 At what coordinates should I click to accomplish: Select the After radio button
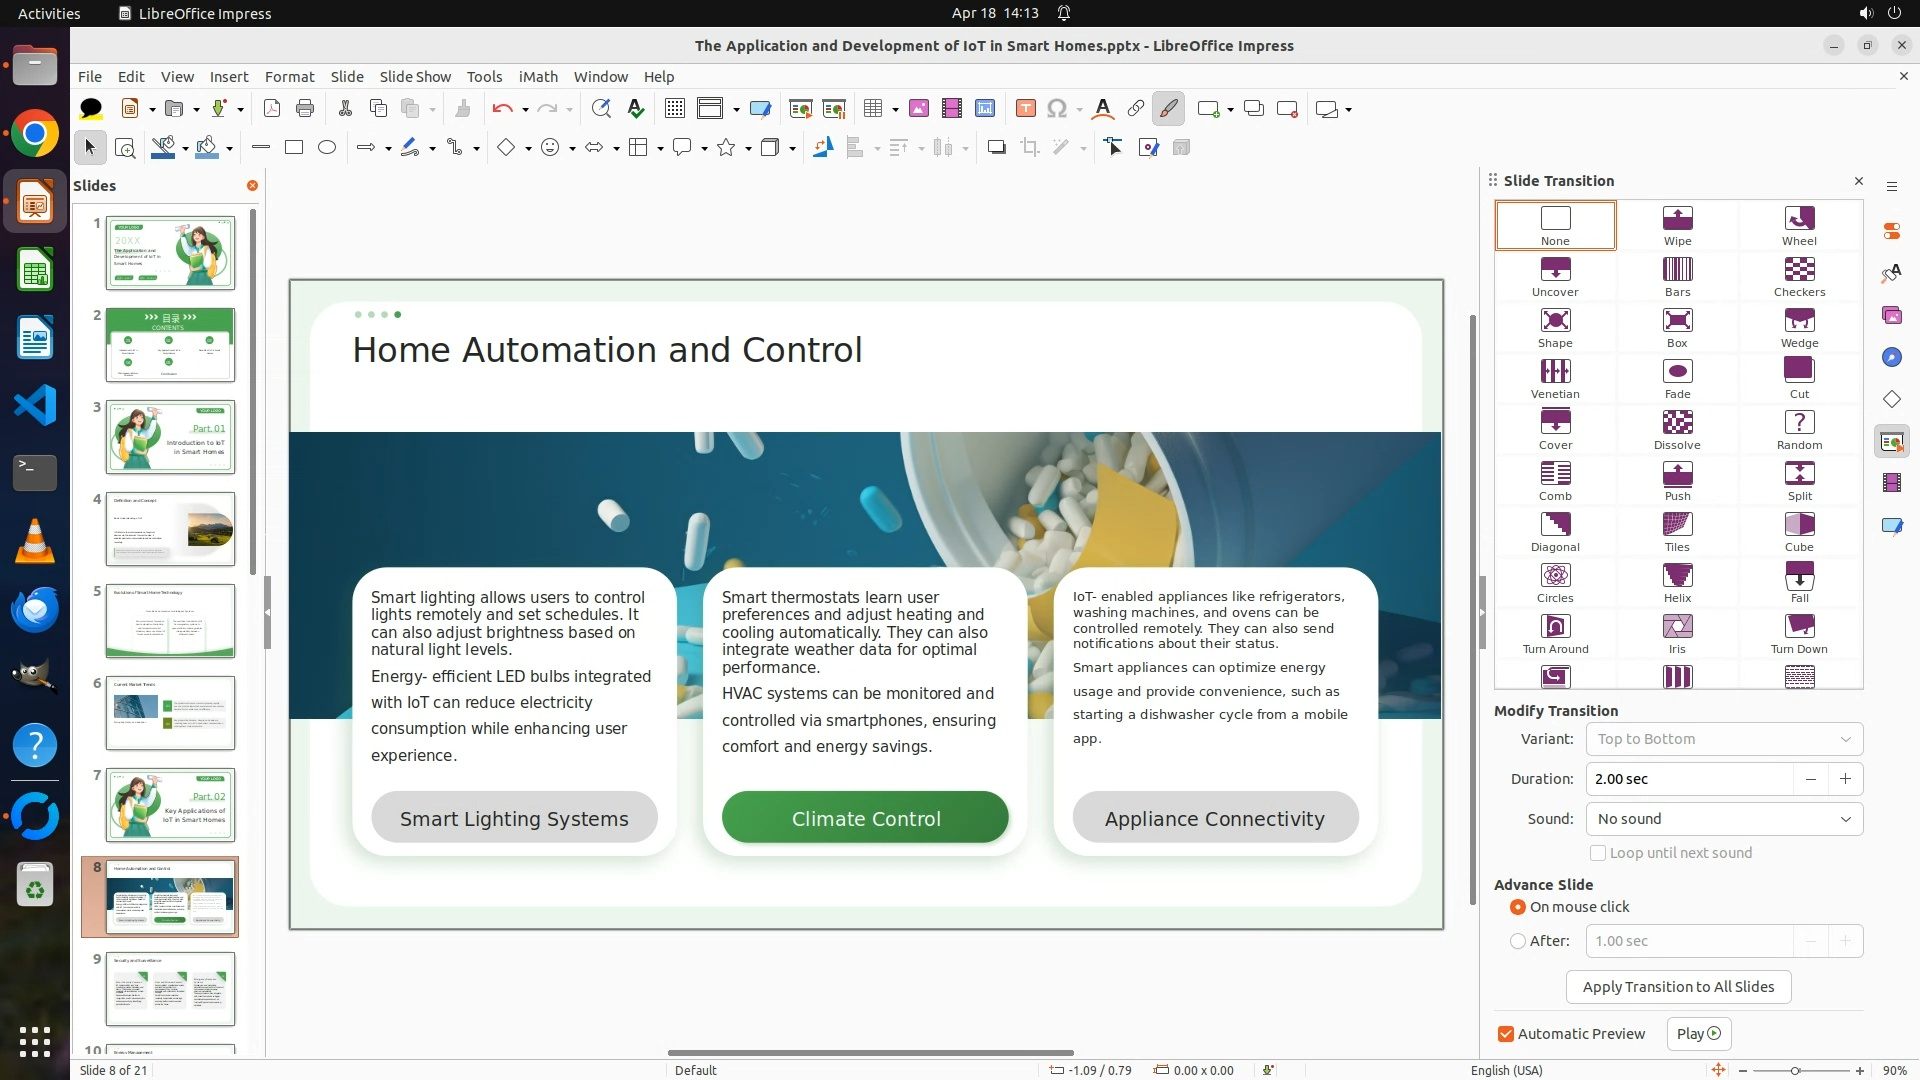pos(1518,941)
